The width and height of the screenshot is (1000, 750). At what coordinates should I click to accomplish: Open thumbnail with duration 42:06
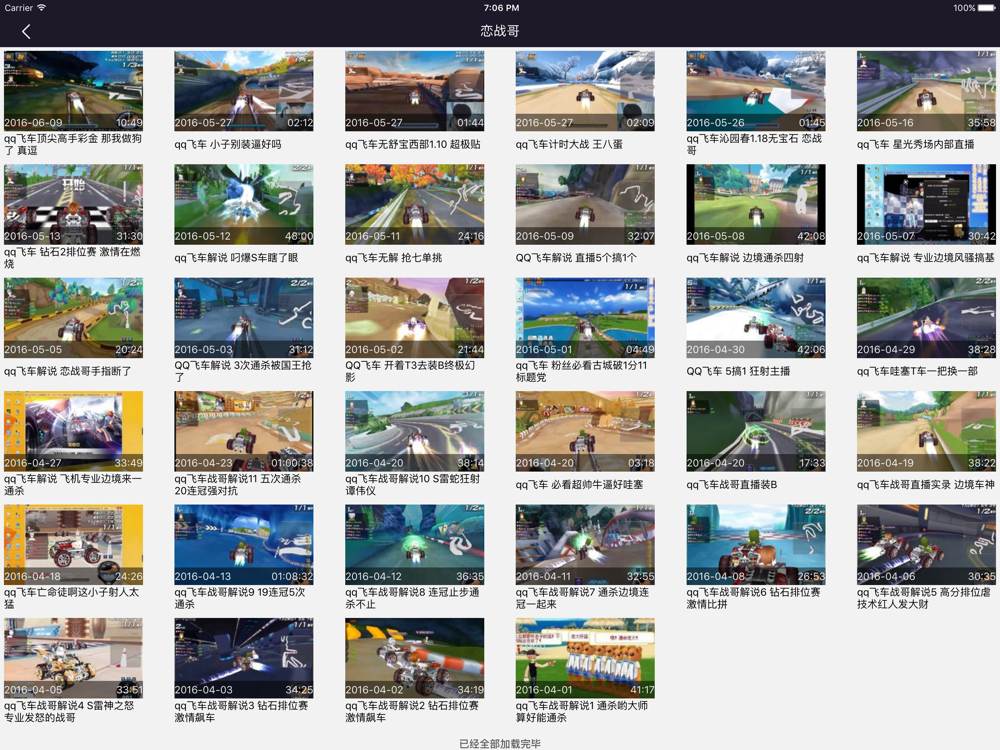(756, 318)
